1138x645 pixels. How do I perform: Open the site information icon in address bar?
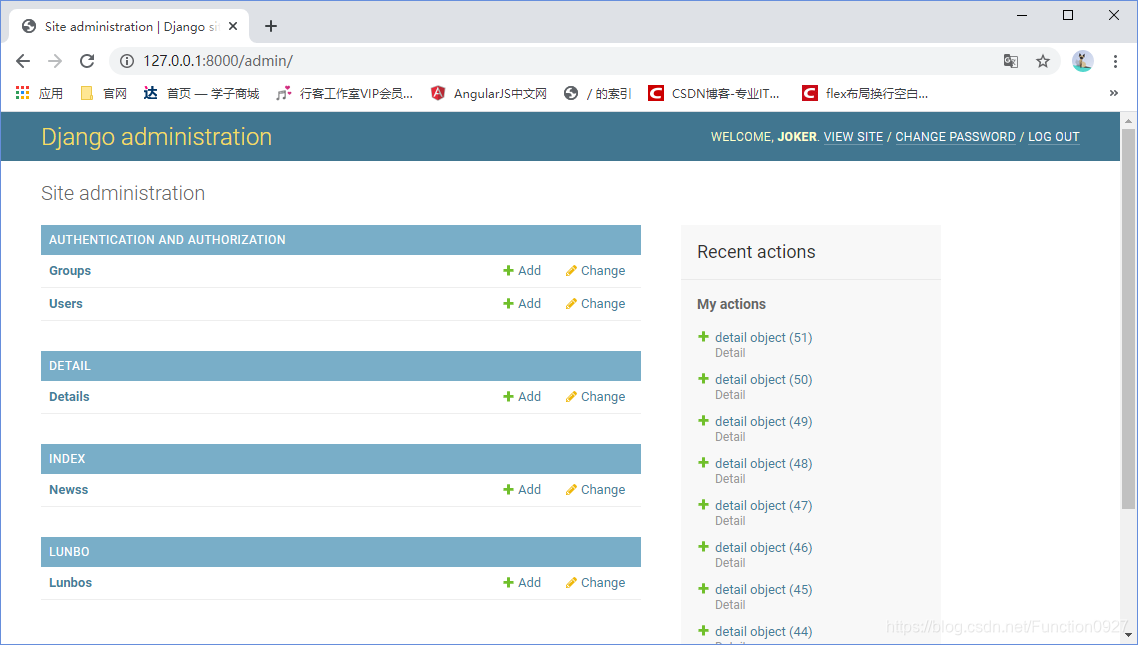(127, 61)
